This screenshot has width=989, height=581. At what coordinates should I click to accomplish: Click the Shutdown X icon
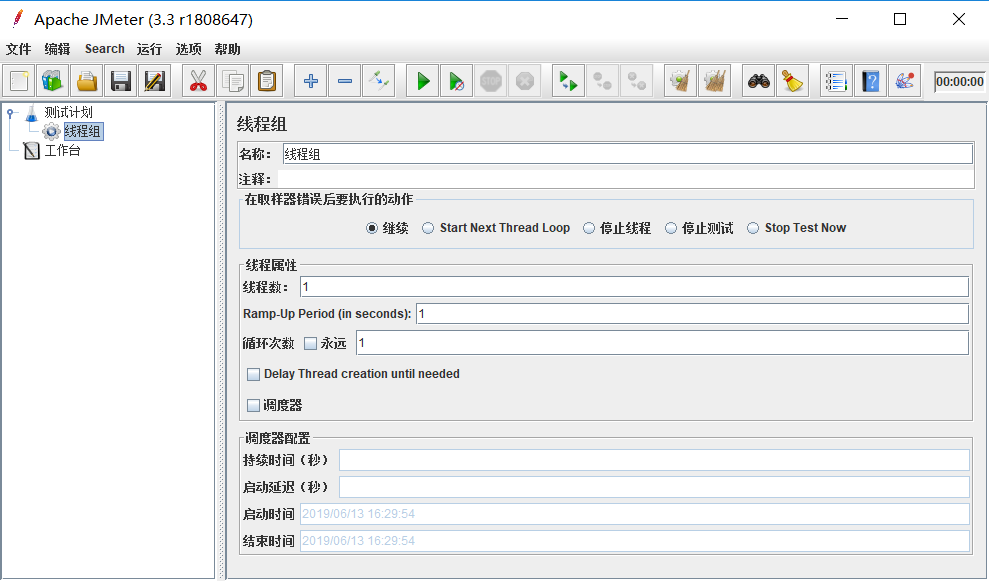pos(525,81)
